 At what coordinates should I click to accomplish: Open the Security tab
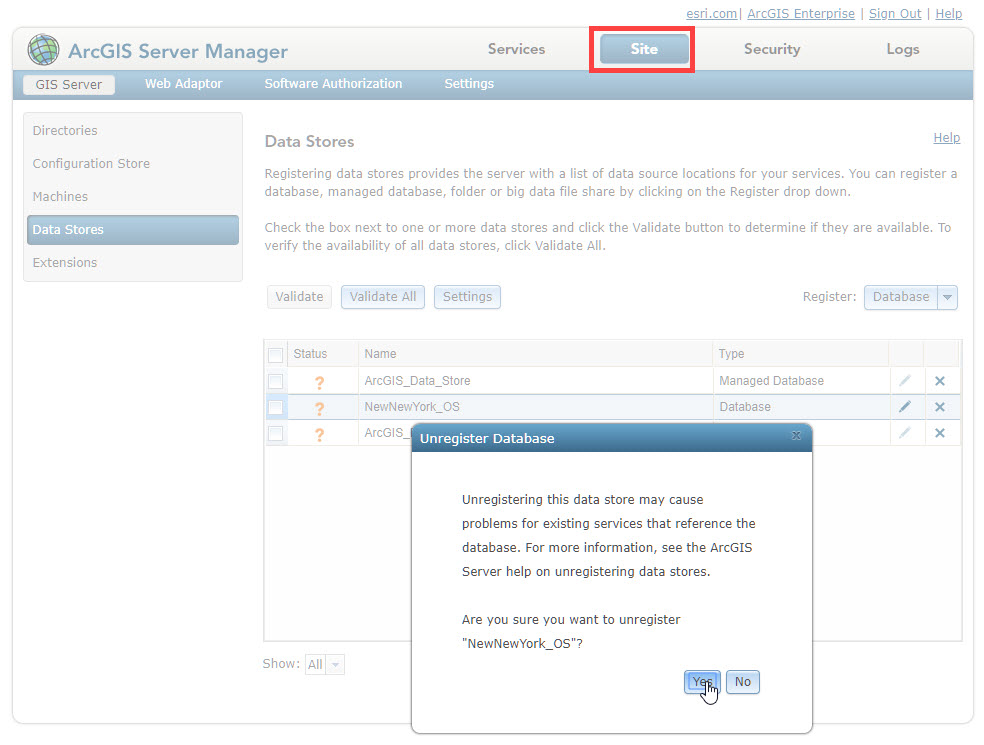pos(772,49)
